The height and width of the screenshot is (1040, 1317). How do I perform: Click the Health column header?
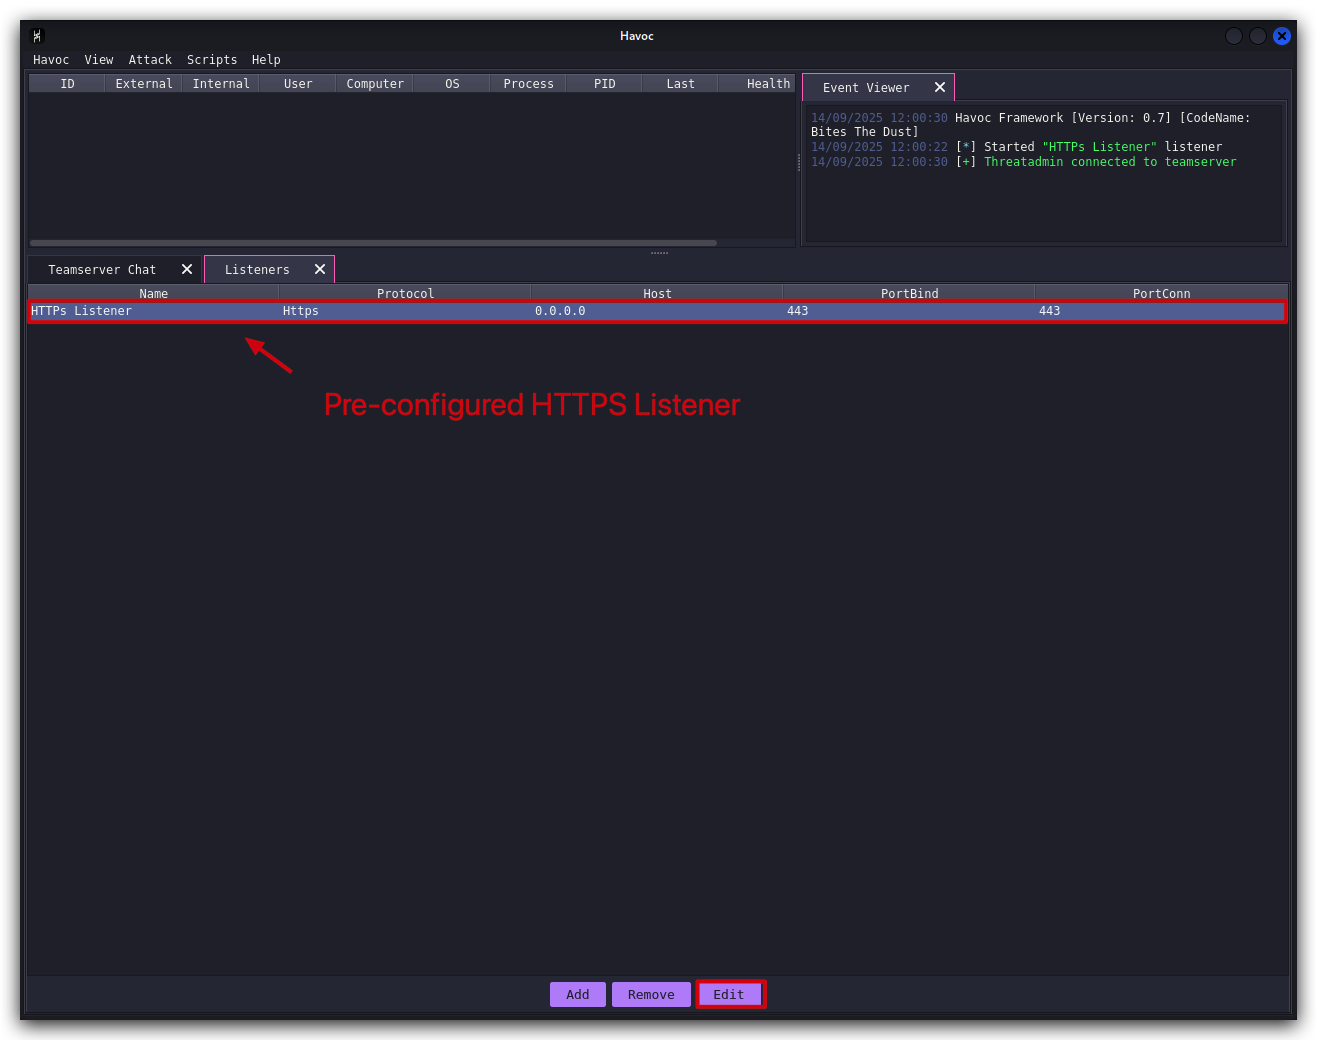pos(757,84)
